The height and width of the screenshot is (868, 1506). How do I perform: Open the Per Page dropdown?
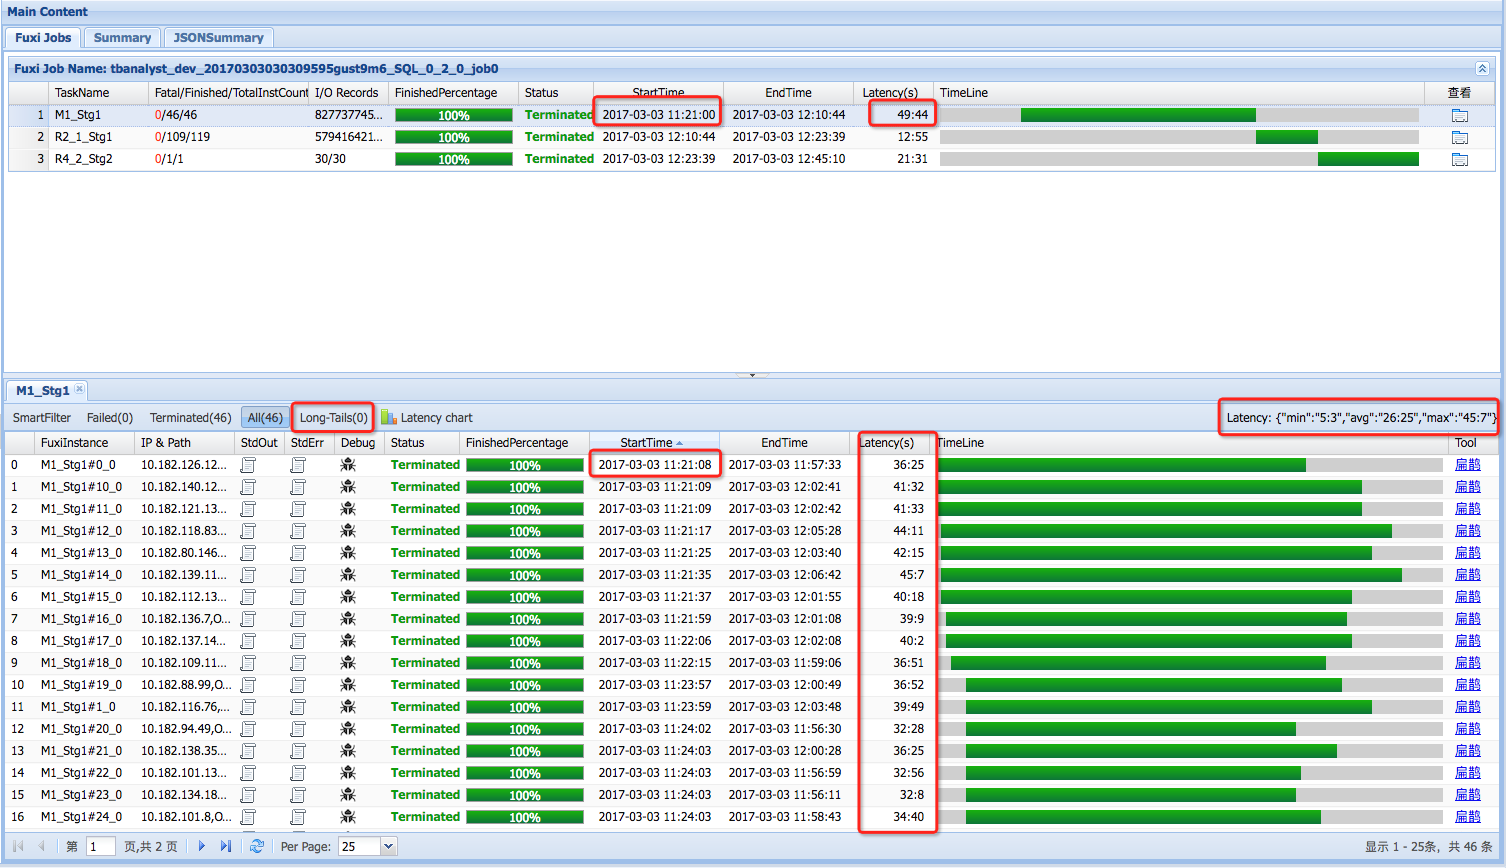[x=389, y=845]
